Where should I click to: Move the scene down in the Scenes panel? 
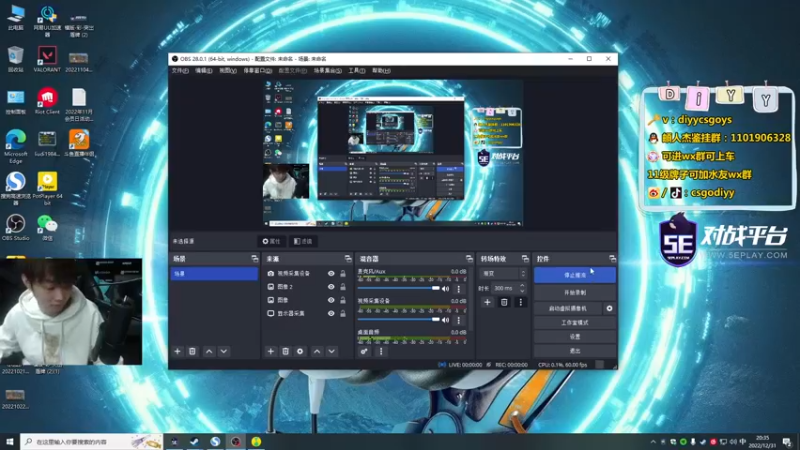pyautogui.click(x=224, y=351)
